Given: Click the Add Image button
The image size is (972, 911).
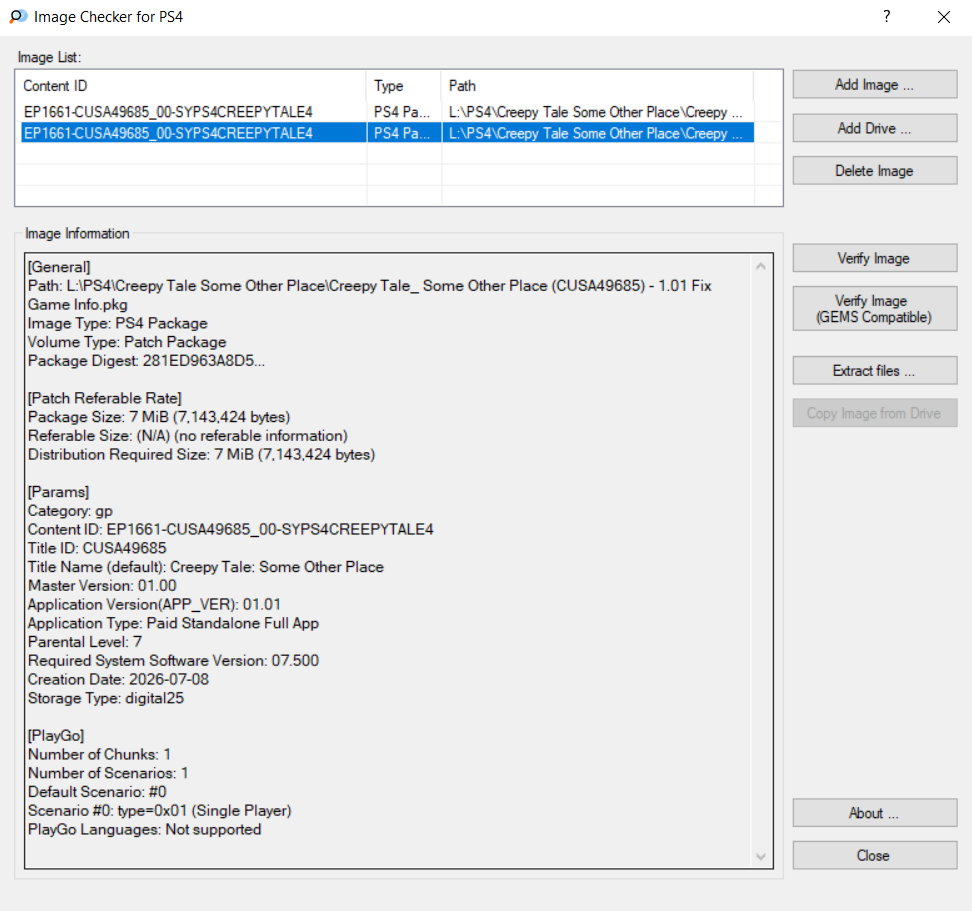Looking at the screenshot, I should [x=874, y=84].
